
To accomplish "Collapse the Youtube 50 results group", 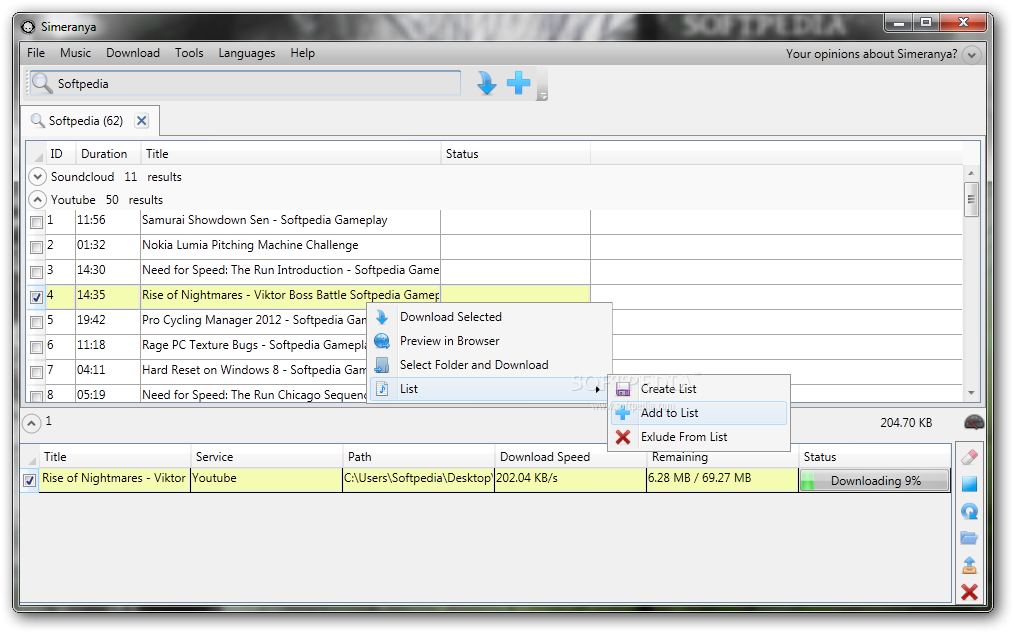I will click(x=38, y=199).
